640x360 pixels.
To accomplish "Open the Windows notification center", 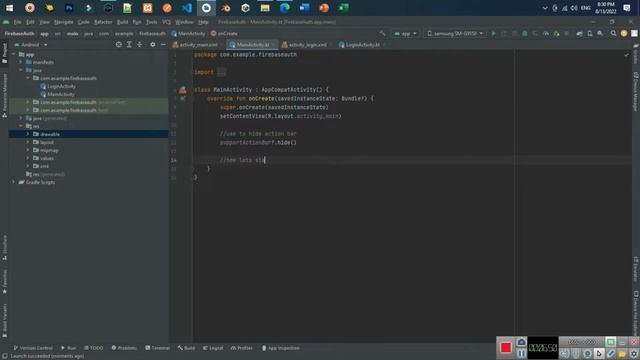I will tap(627, 8).
